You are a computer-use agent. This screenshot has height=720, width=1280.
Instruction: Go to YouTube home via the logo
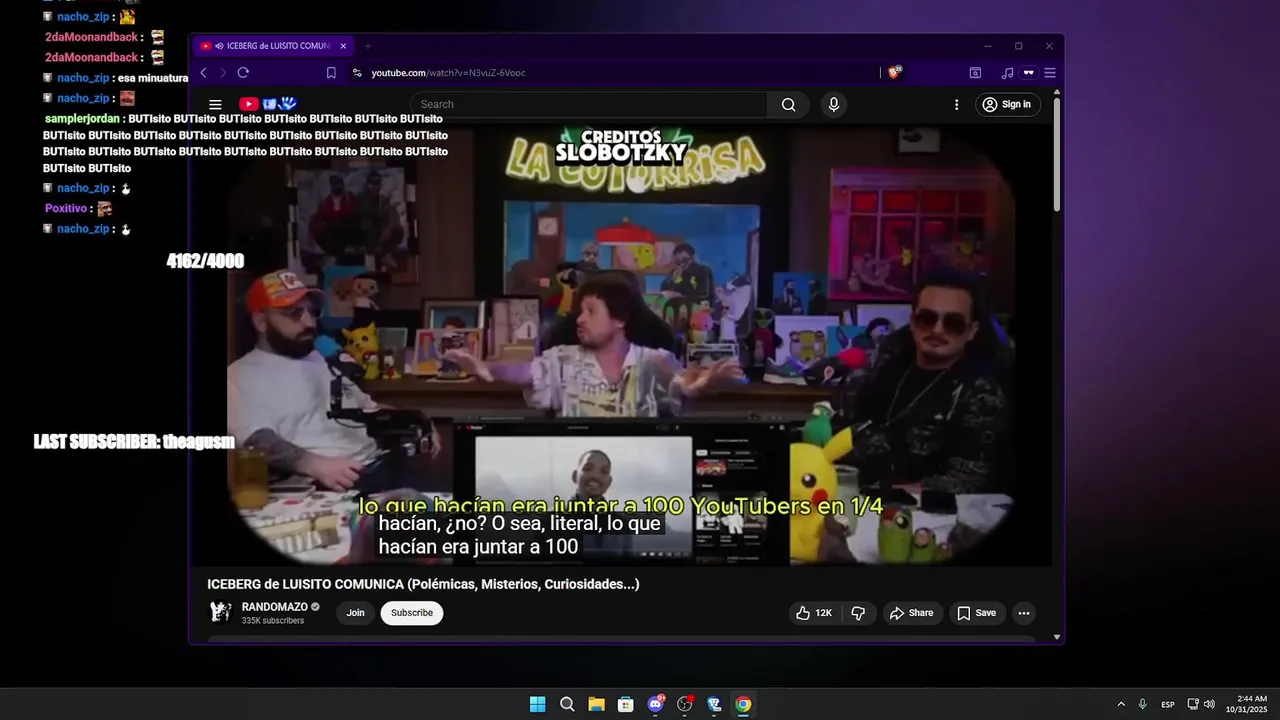click(x=268, y=104)
